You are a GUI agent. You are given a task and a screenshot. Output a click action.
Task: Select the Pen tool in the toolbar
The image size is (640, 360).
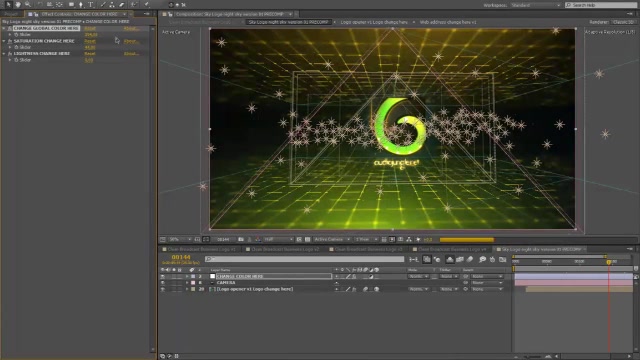pyautogui.click(x=81, y=4)
